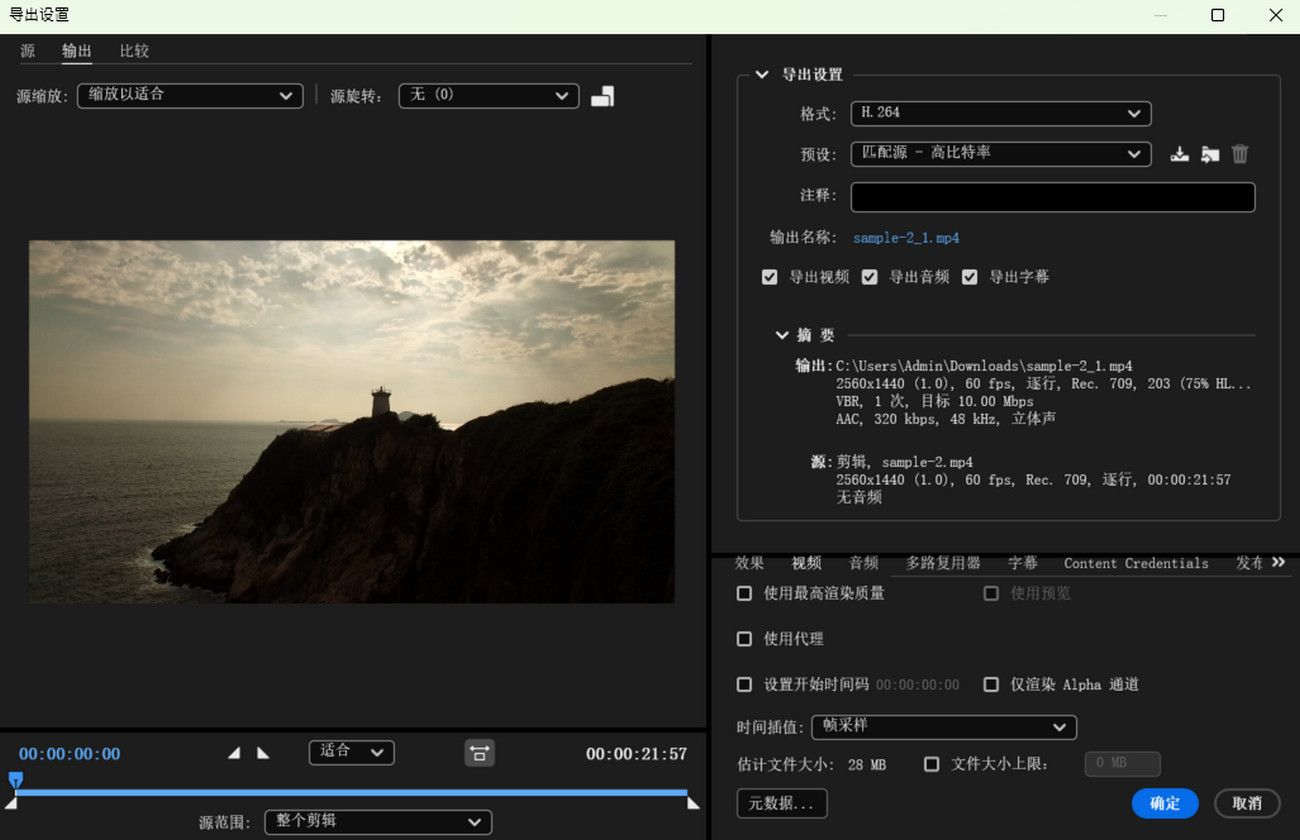Open the 源旋转 dropdown

coord(489,95)
